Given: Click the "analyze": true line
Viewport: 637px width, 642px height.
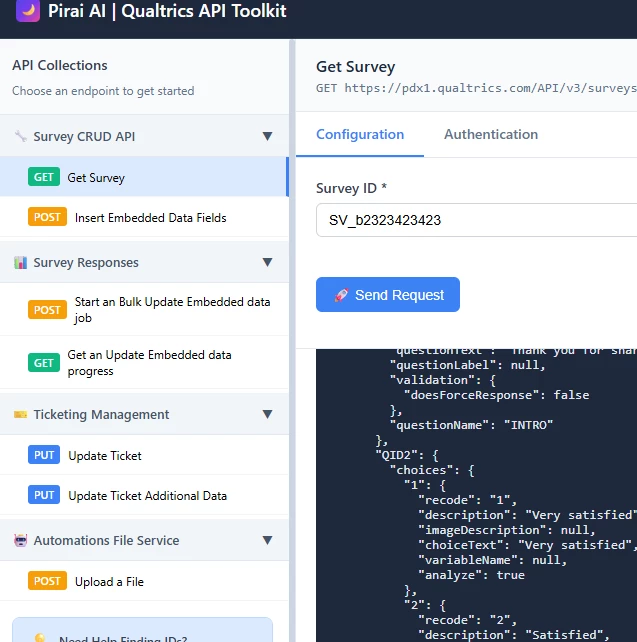Looking at the screenshot, I should 471,575.
